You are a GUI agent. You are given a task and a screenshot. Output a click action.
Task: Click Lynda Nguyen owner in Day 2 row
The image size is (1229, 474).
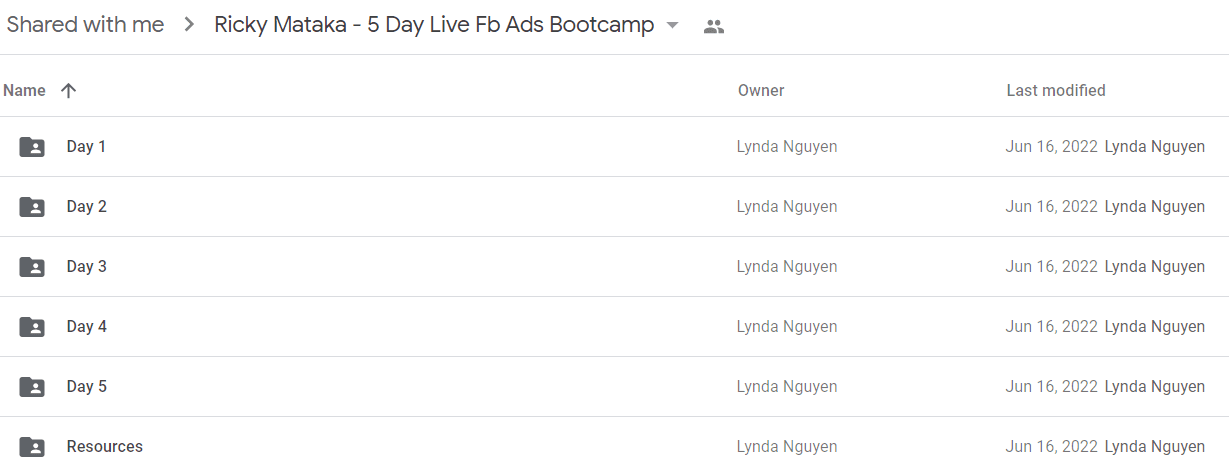(787, 207)
